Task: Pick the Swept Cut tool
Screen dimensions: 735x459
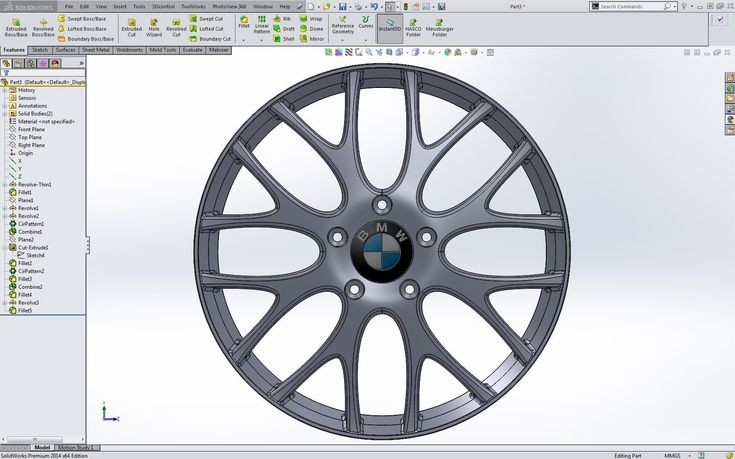Action: pos(206,19)
